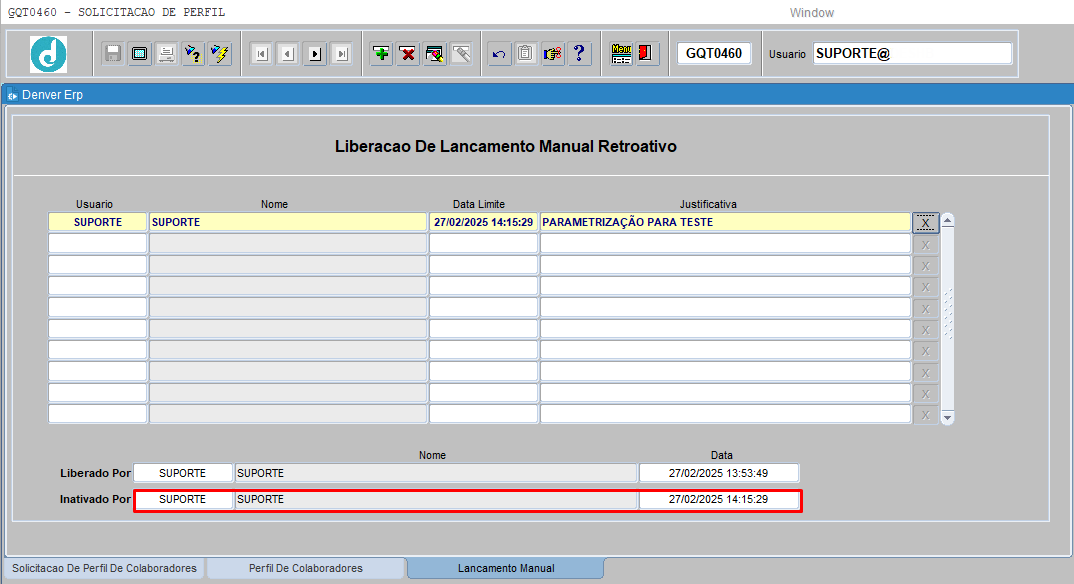The width and height of the screenshot is (1074, 584).
Task: Click the Liberado Por user field
Action: [183, 473]
